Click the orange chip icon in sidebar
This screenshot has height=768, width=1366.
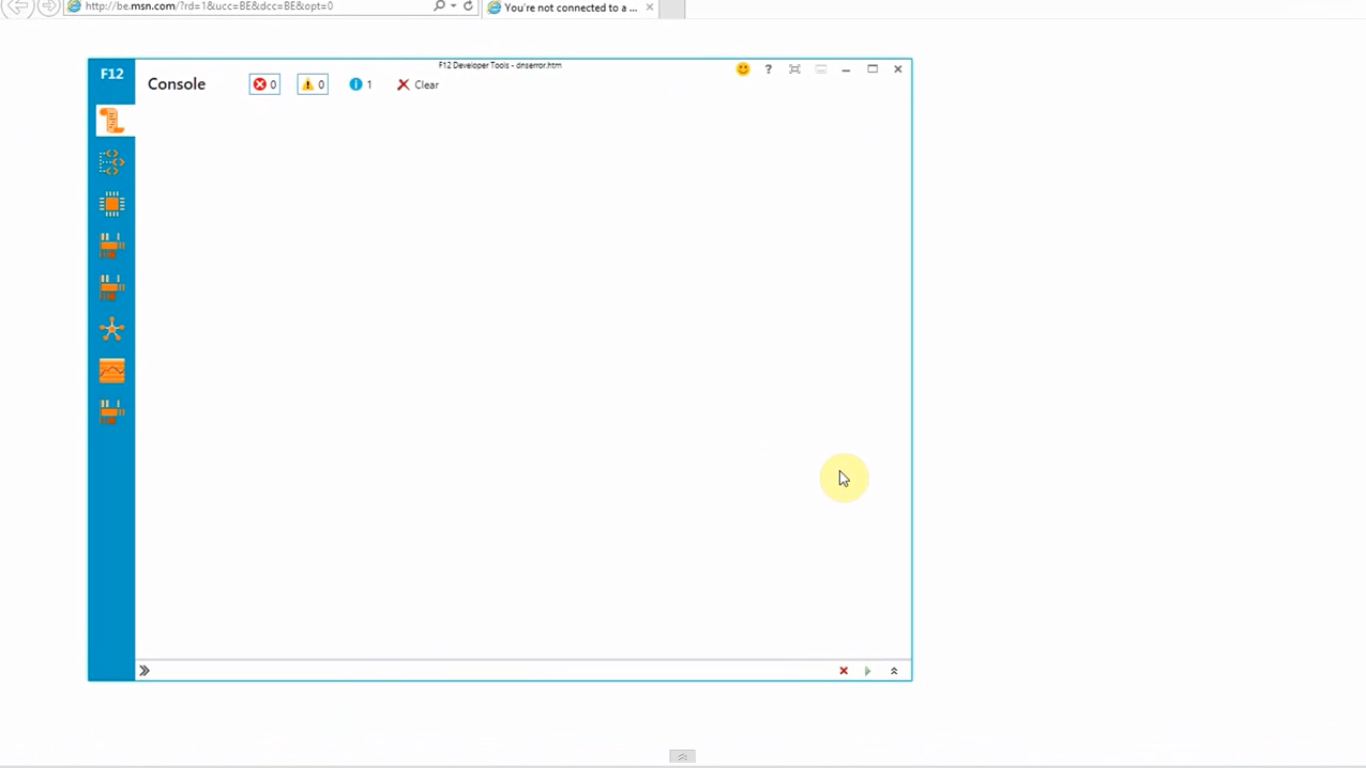[x=111, y=204]
